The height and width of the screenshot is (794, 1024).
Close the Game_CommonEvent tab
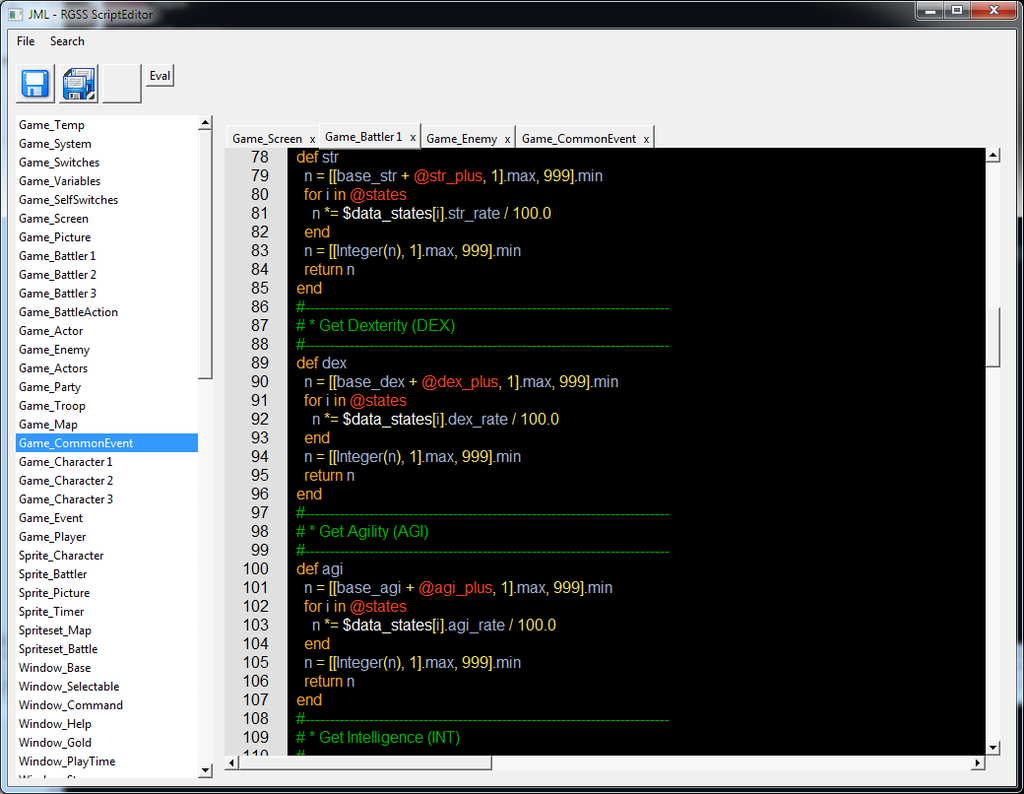(x=646, y=139)
